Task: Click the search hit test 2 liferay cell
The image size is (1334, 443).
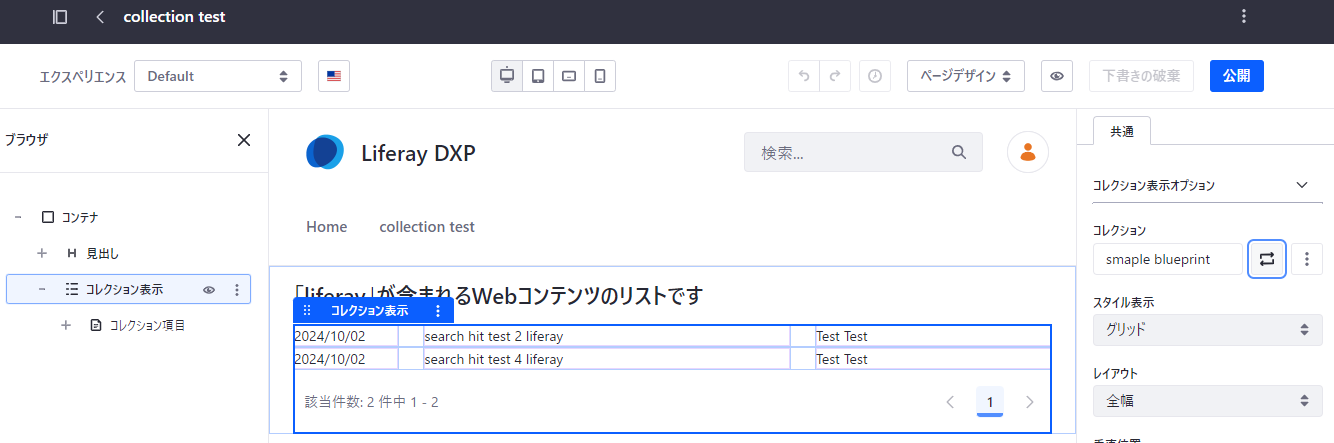Action: pyautogui.click(x=606, y=336)
